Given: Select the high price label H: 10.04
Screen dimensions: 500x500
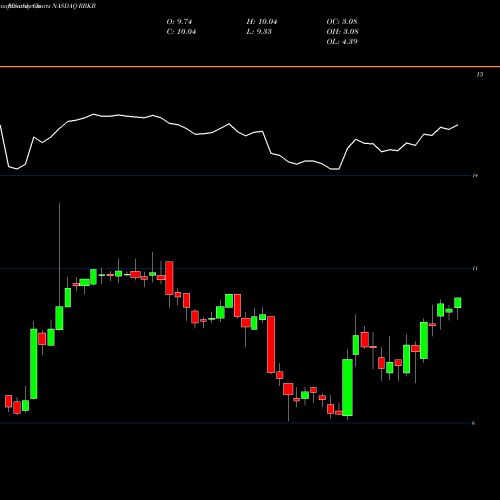Looking at the screenshot, I should point(262,22).
